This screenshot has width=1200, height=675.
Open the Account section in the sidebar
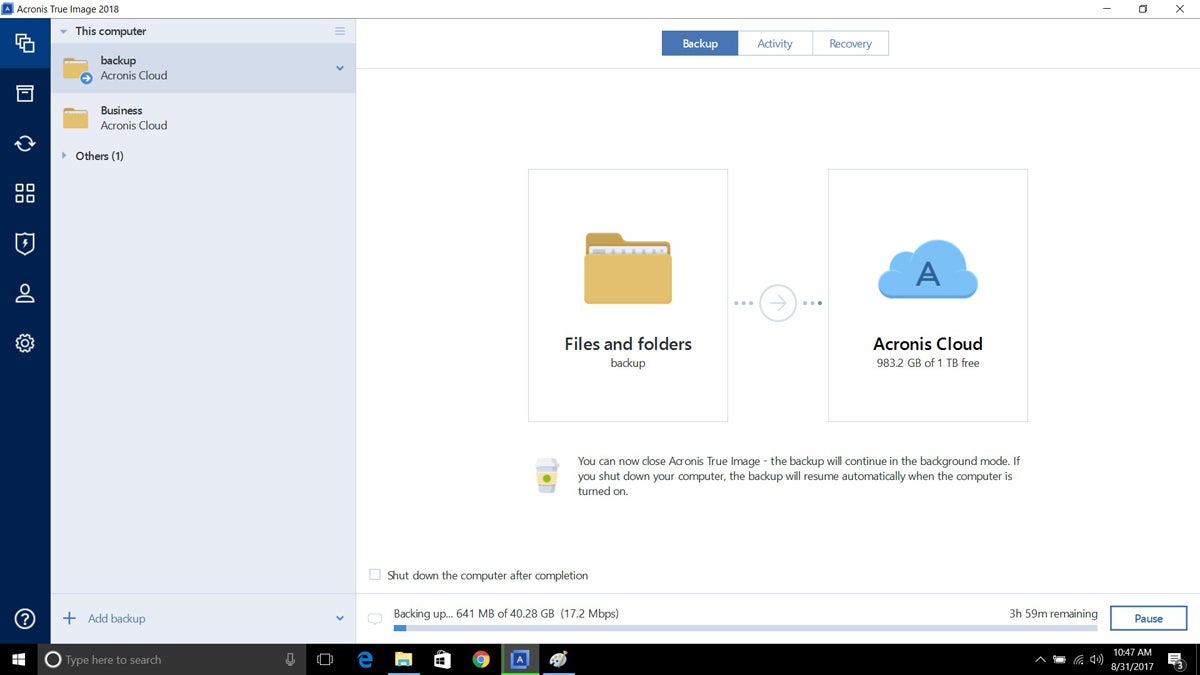[25, 293]
